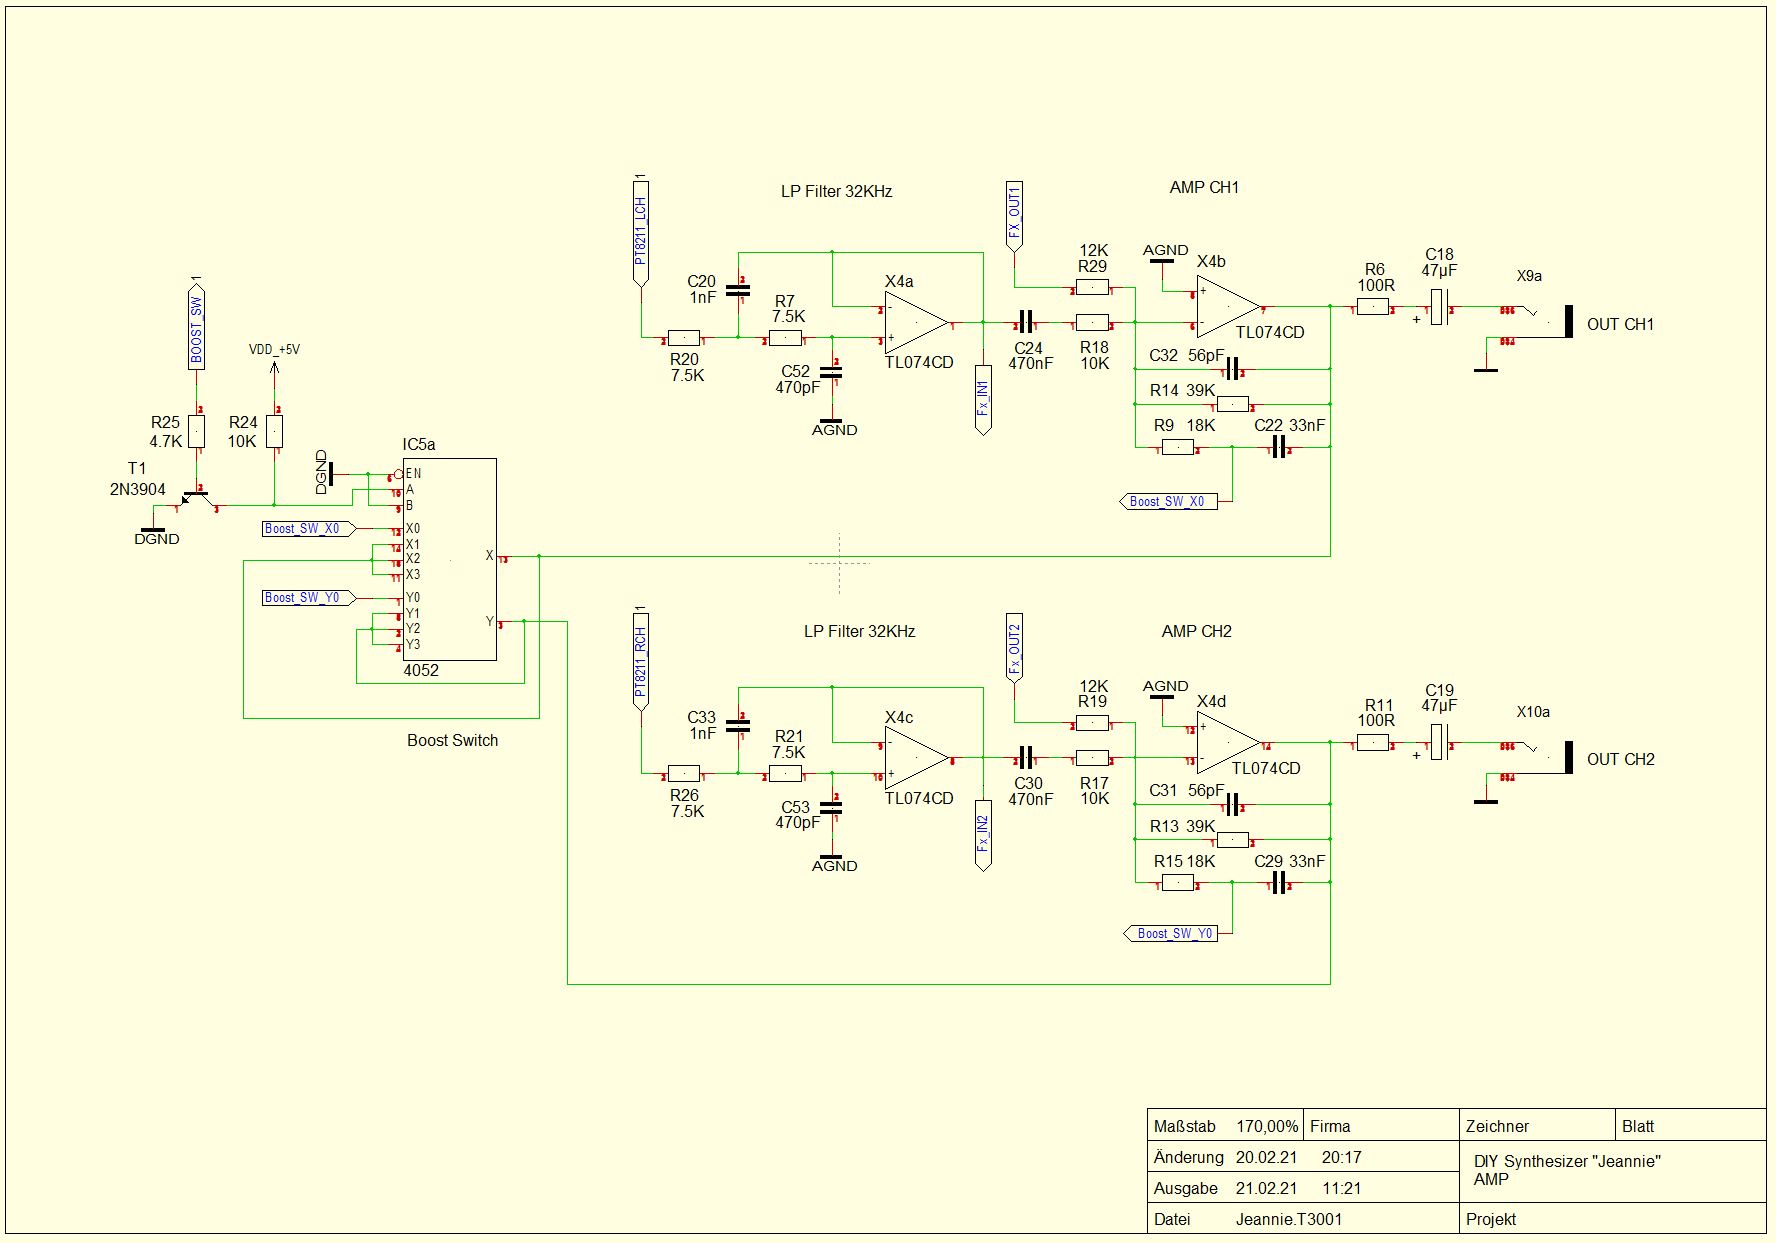Image resolution: width=1776 pixels, height=1243 pixels.
Task: Click the R6 100R resistor symbol
Action: 1373,309
